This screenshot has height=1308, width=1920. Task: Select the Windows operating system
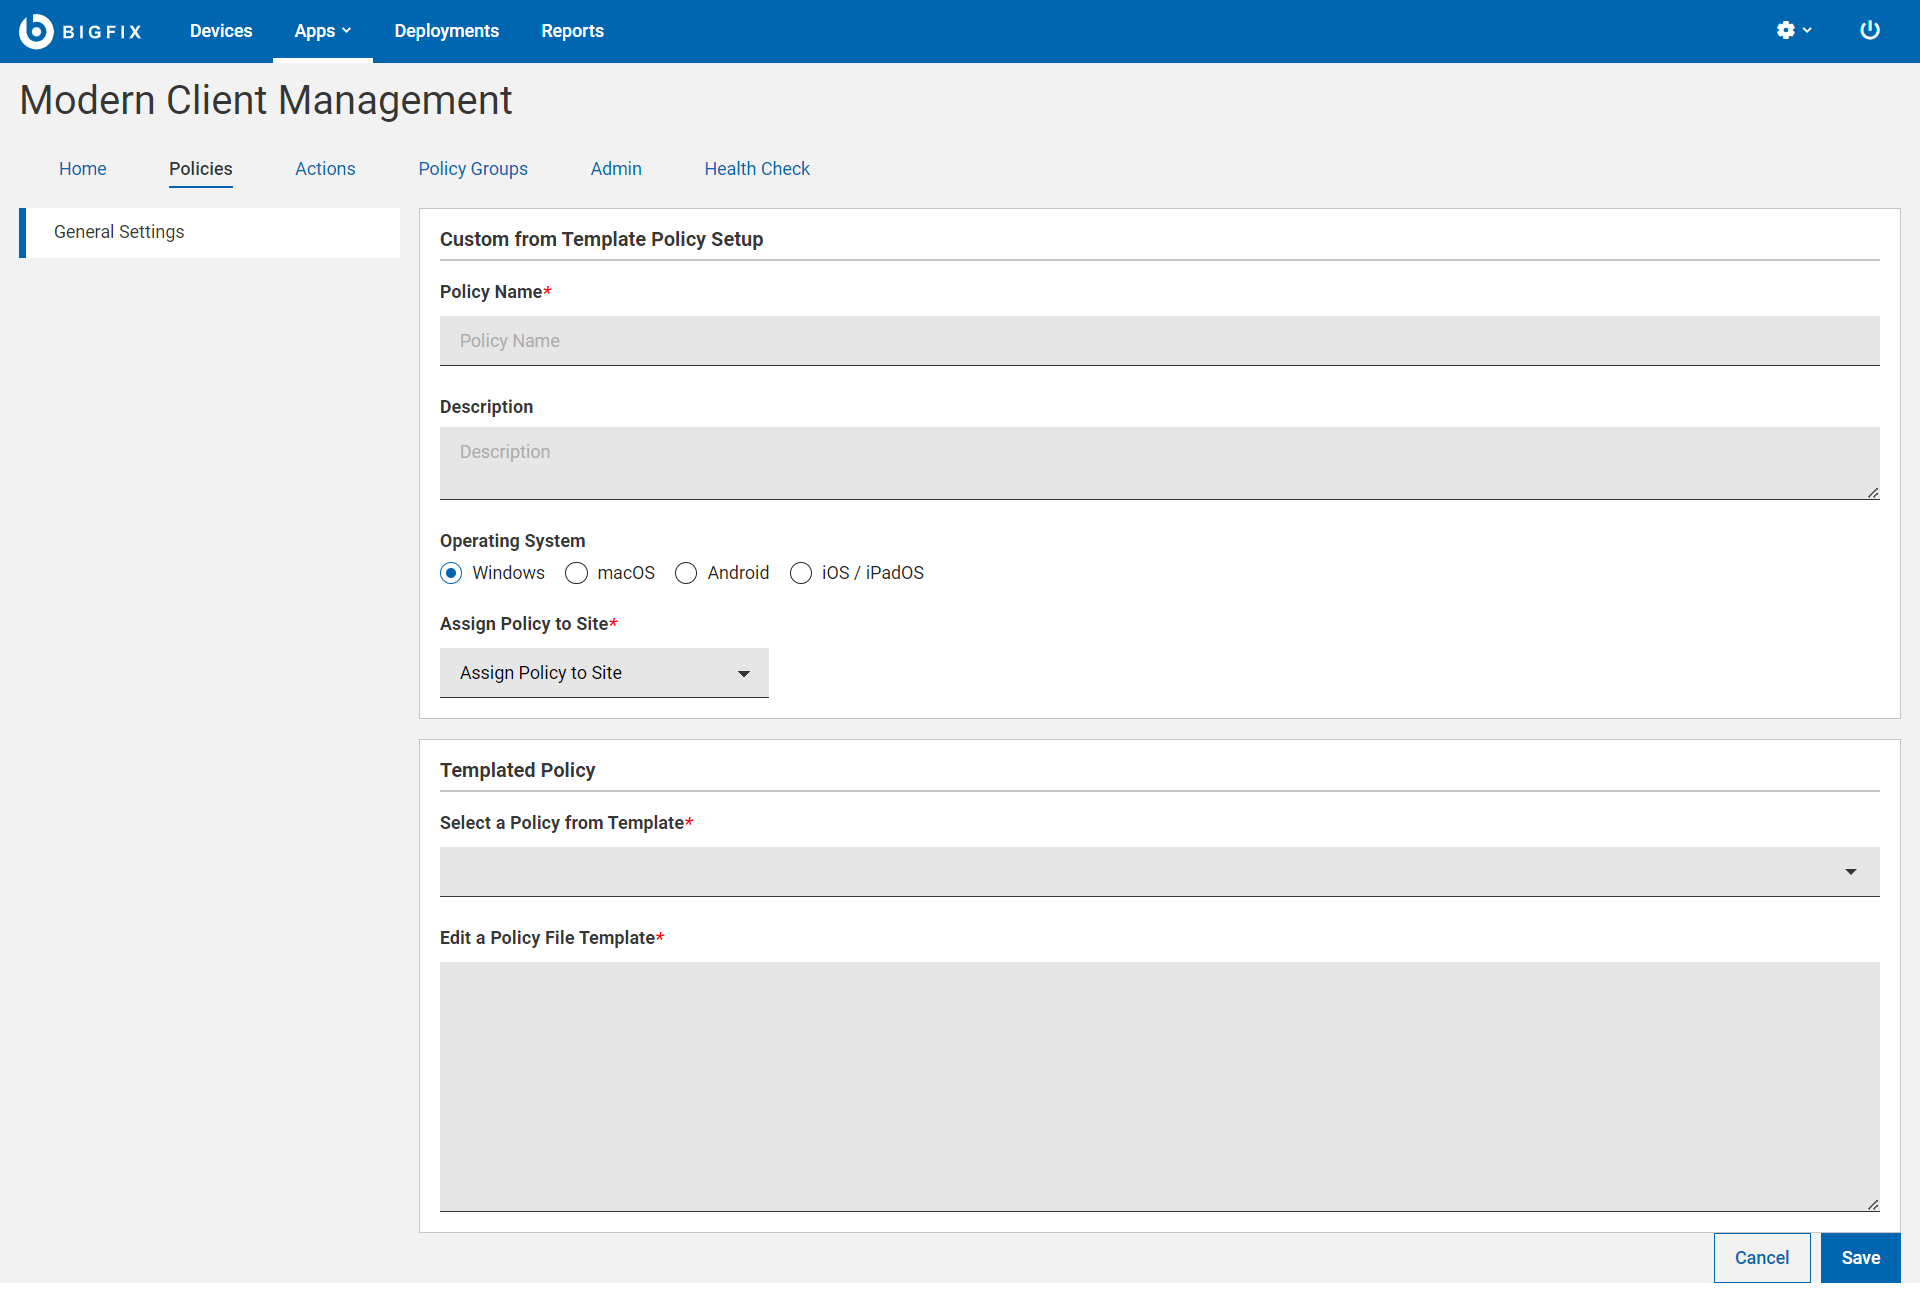point(451,573)
